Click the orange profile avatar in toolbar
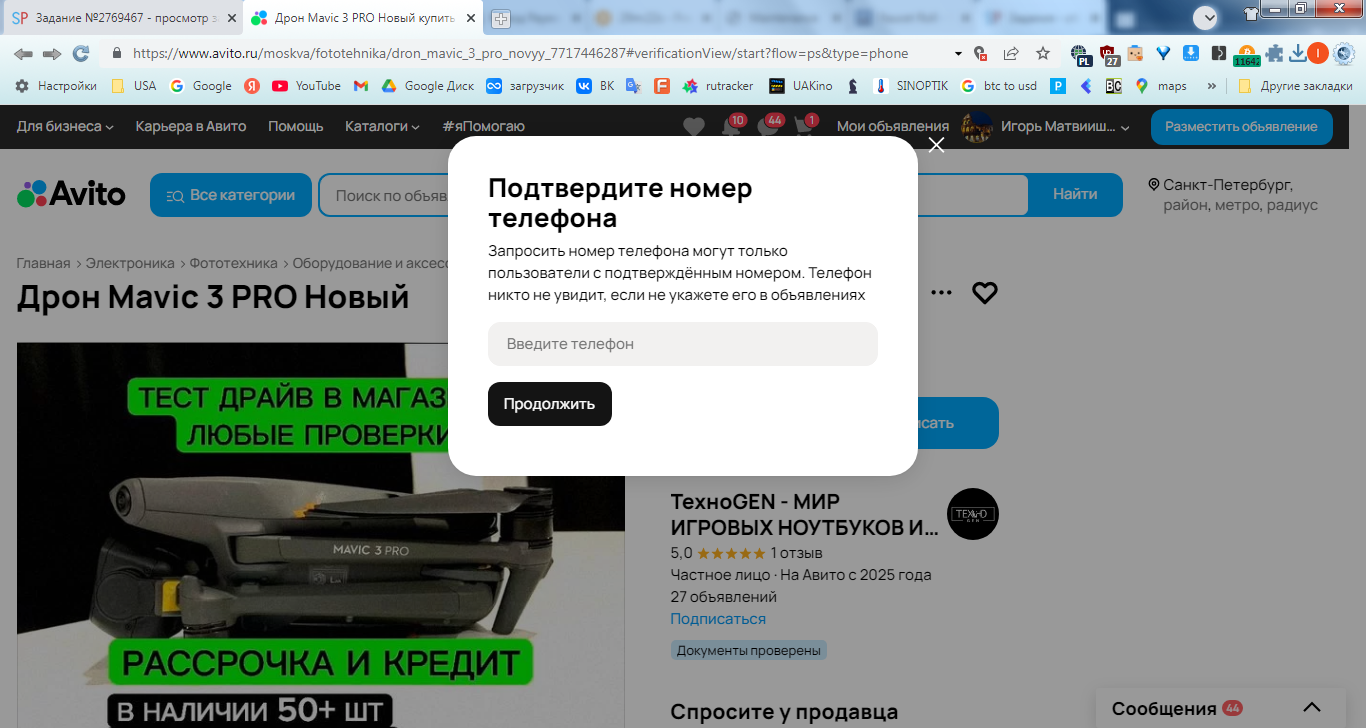The width and height of the screenshot is (1366, 728). [1318, 54]
